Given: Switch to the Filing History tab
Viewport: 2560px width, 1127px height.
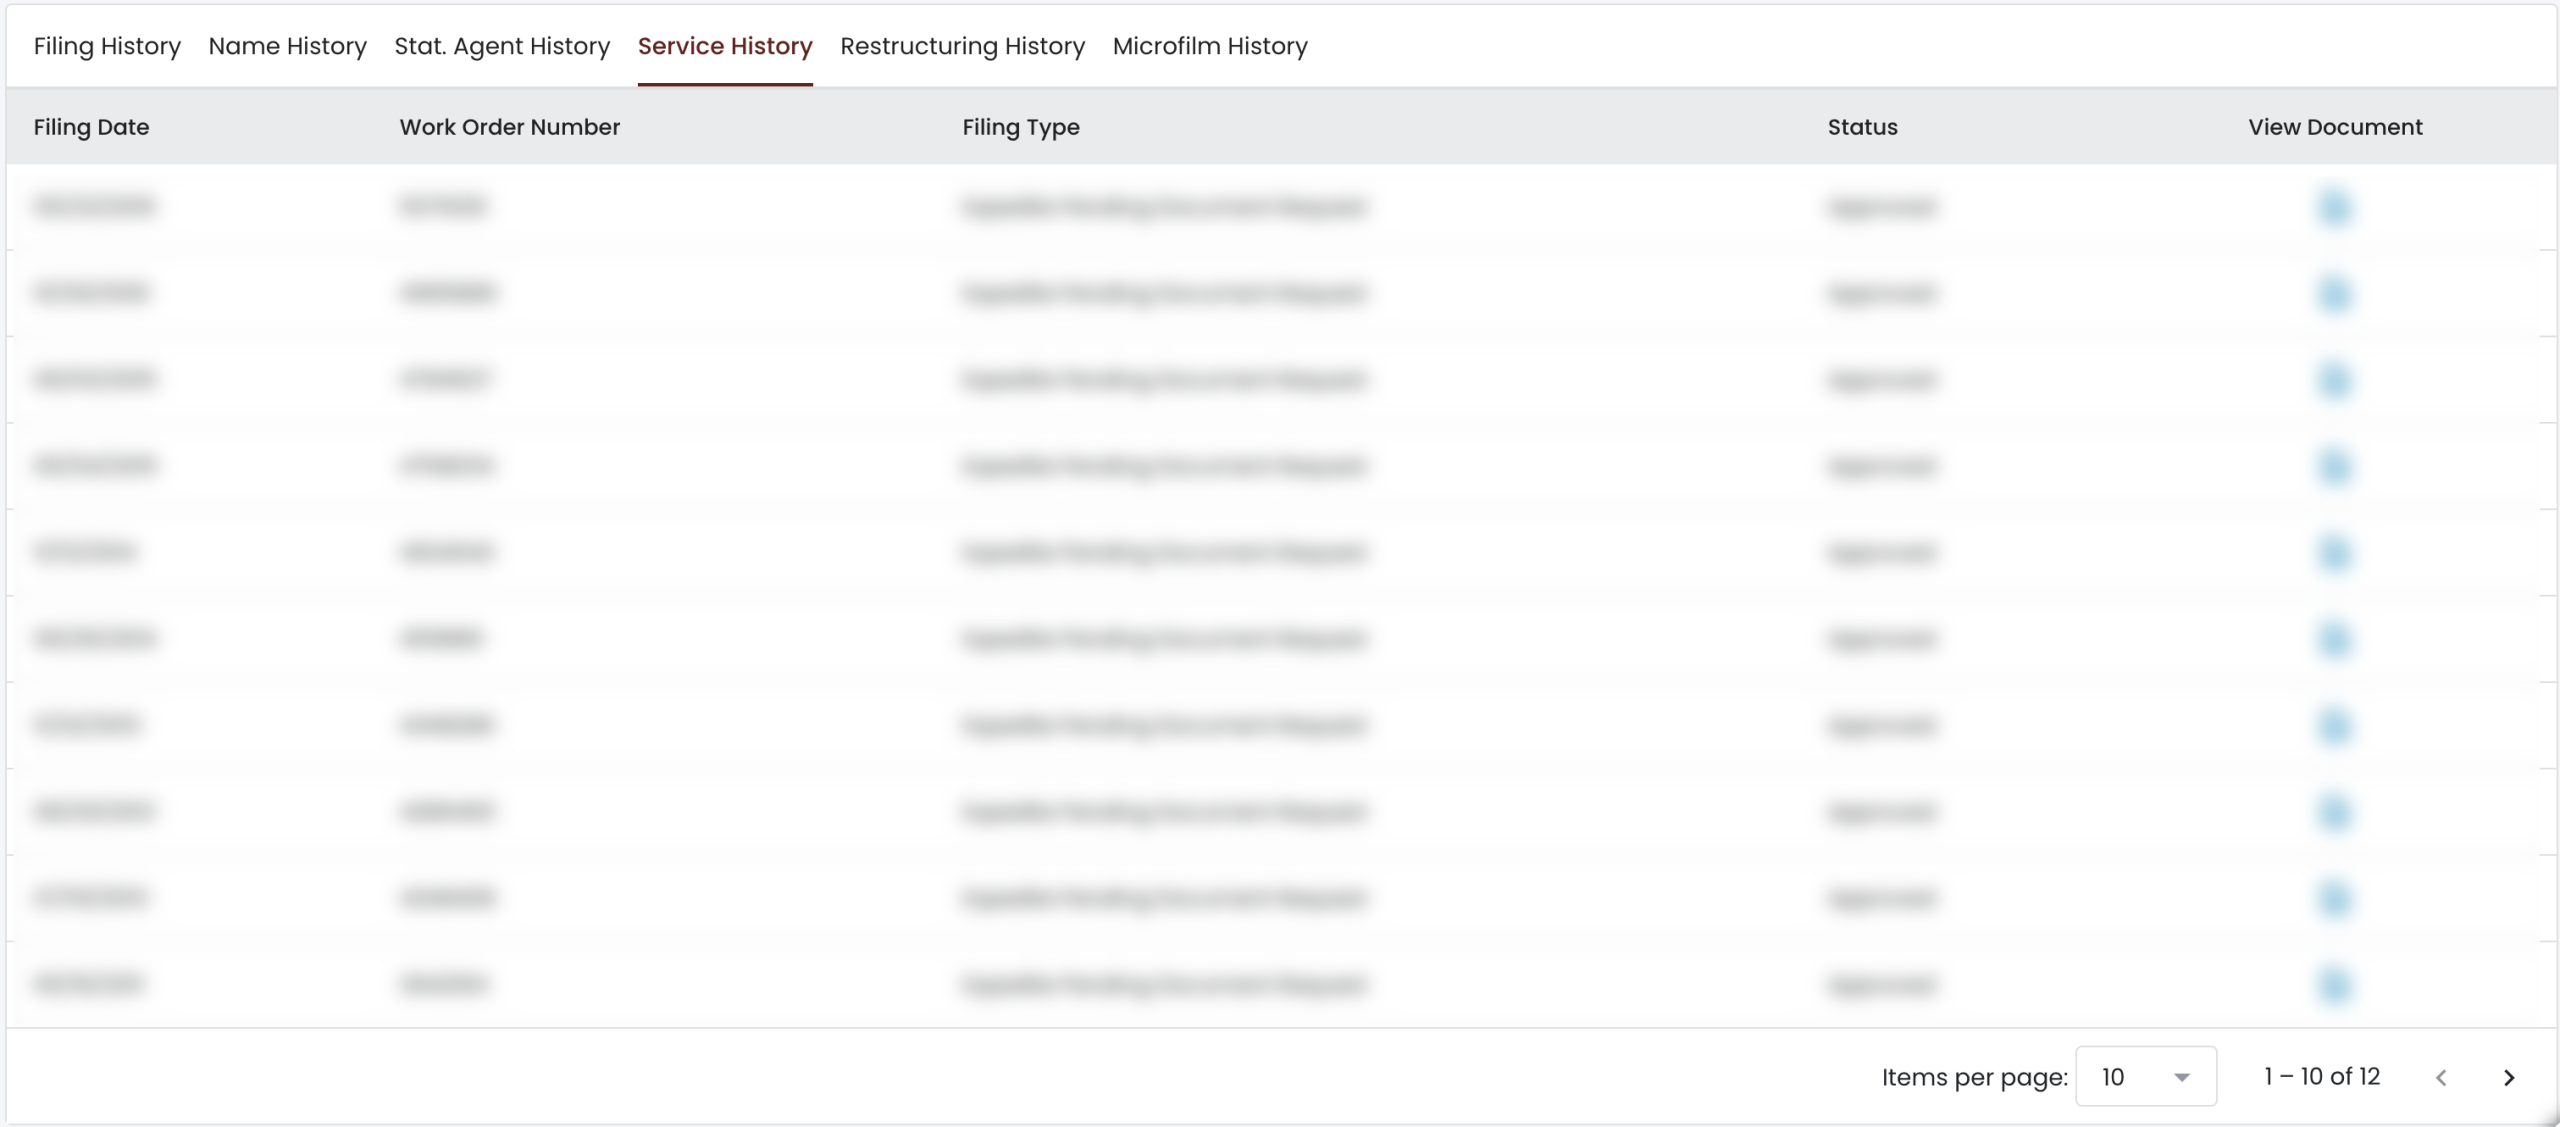Looking at the screenshot, I should [x=107, y=46].
